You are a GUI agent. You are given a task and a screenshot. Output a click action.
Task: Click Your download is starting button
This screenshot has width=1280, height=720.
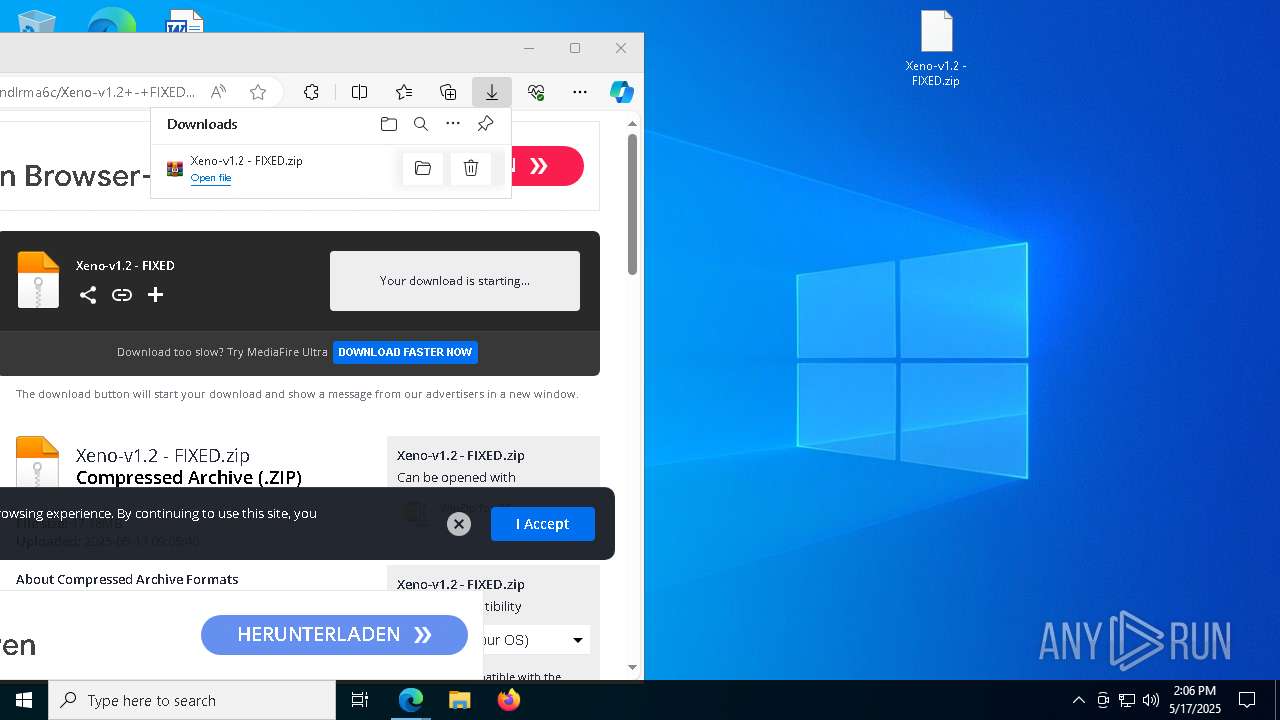[455, 281]
